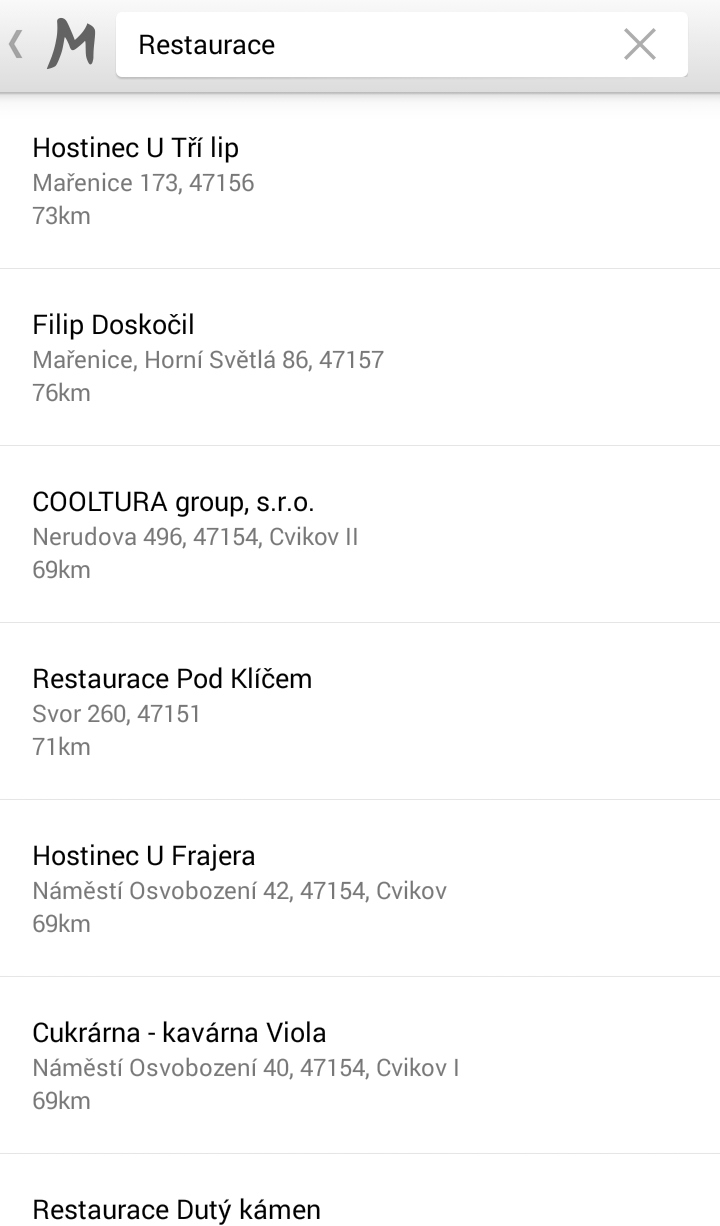Open Hostinec U Tří lip result

(x=136, y=148)
